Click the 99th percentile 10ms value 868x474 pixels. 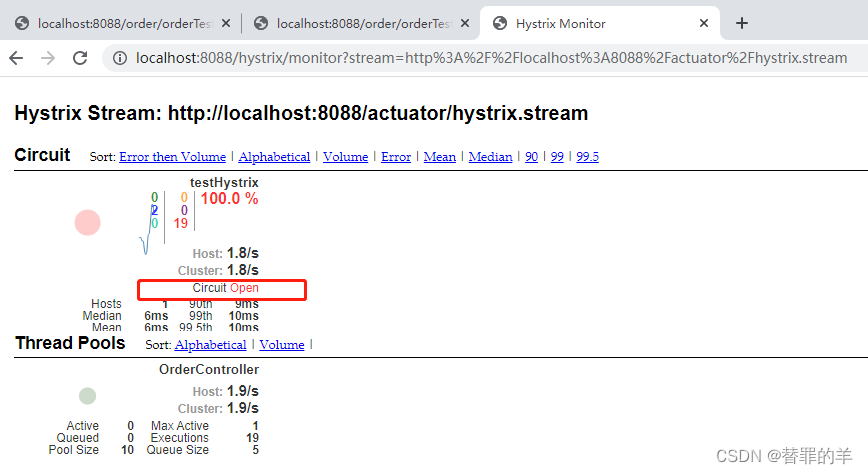tap(244, 316)
